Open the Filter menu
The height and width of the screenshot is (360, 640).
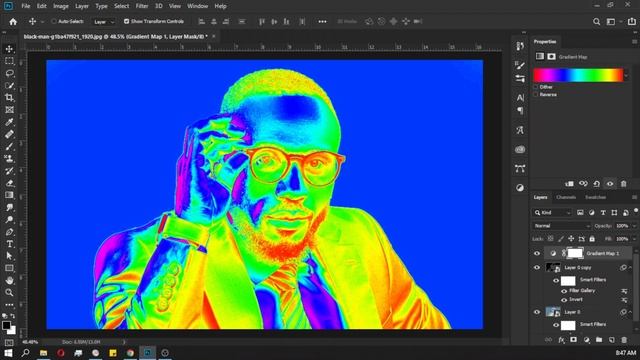142,6
